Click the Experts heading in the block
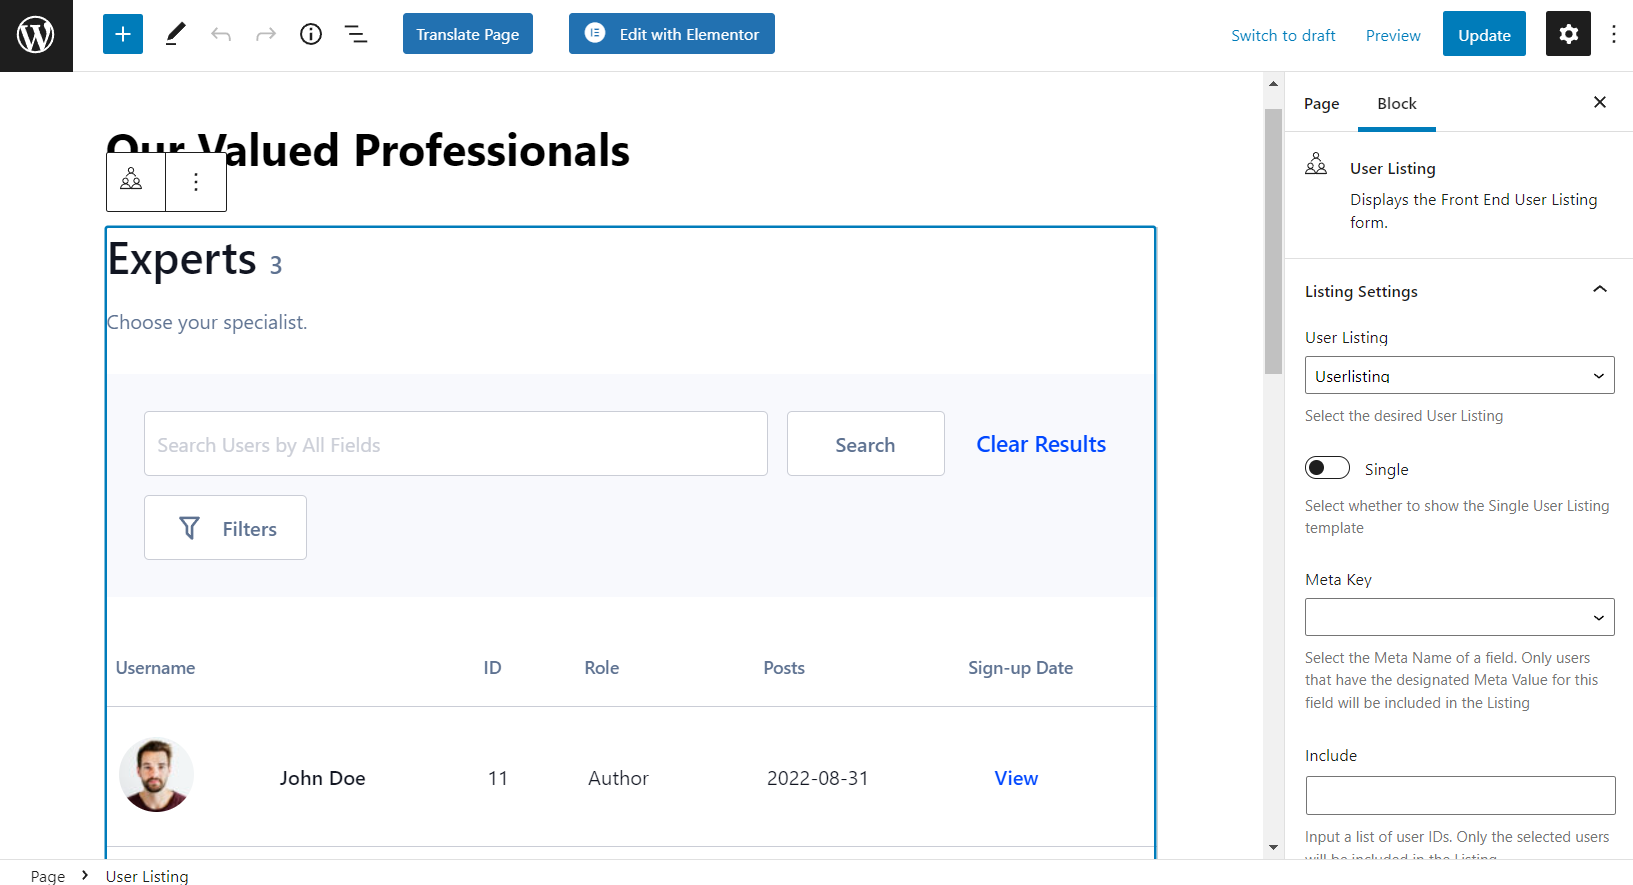The height and width of the screenshot is (885, 1633). tap(182, 260)
